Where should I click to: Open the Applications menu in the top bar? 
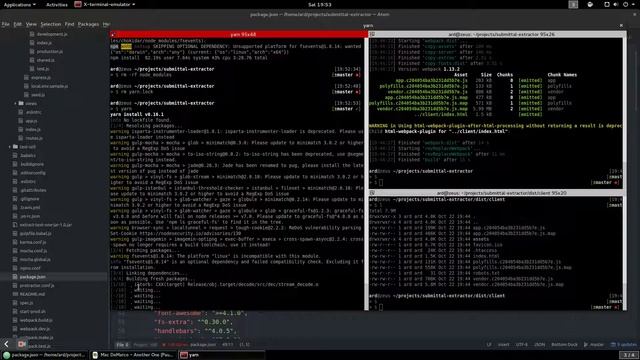[x=20, y=4]
